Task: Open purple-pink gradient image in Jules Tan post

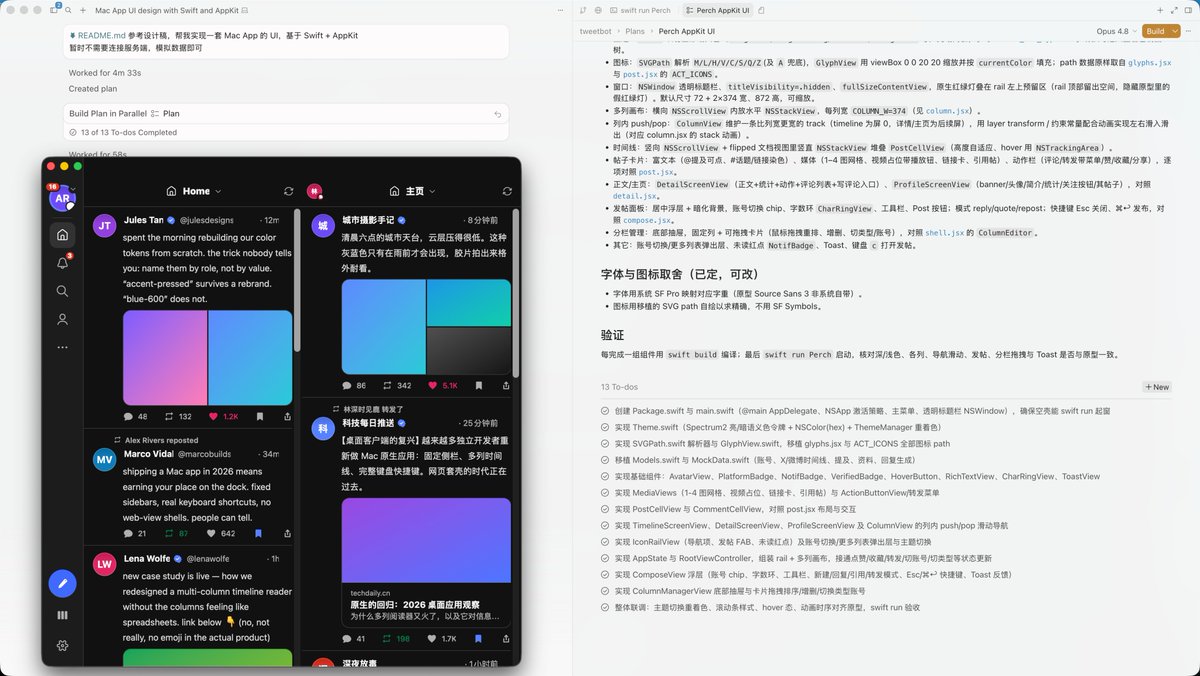Action: 165,357
